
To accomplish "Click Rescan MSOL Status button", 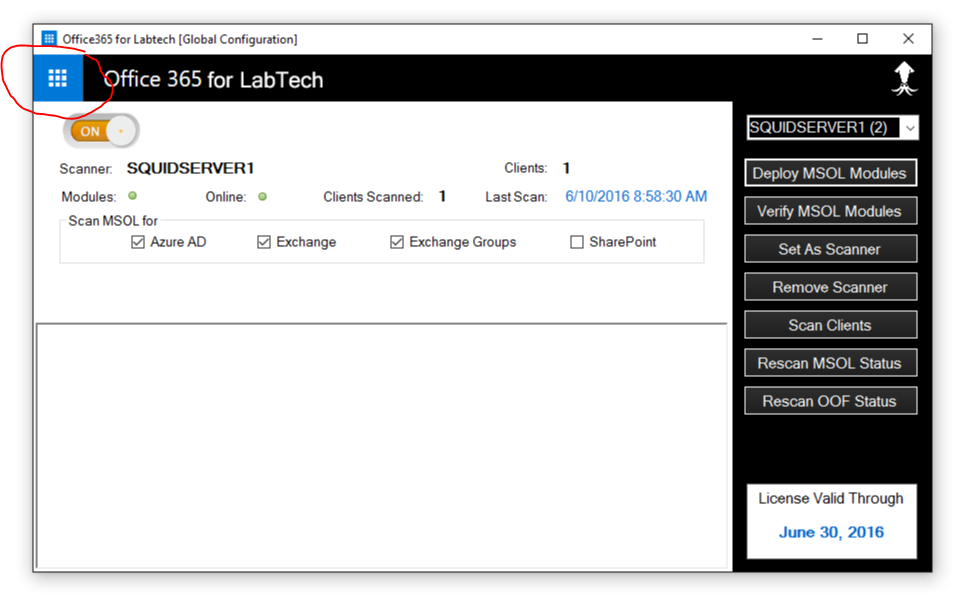I will tap(830, 363).
